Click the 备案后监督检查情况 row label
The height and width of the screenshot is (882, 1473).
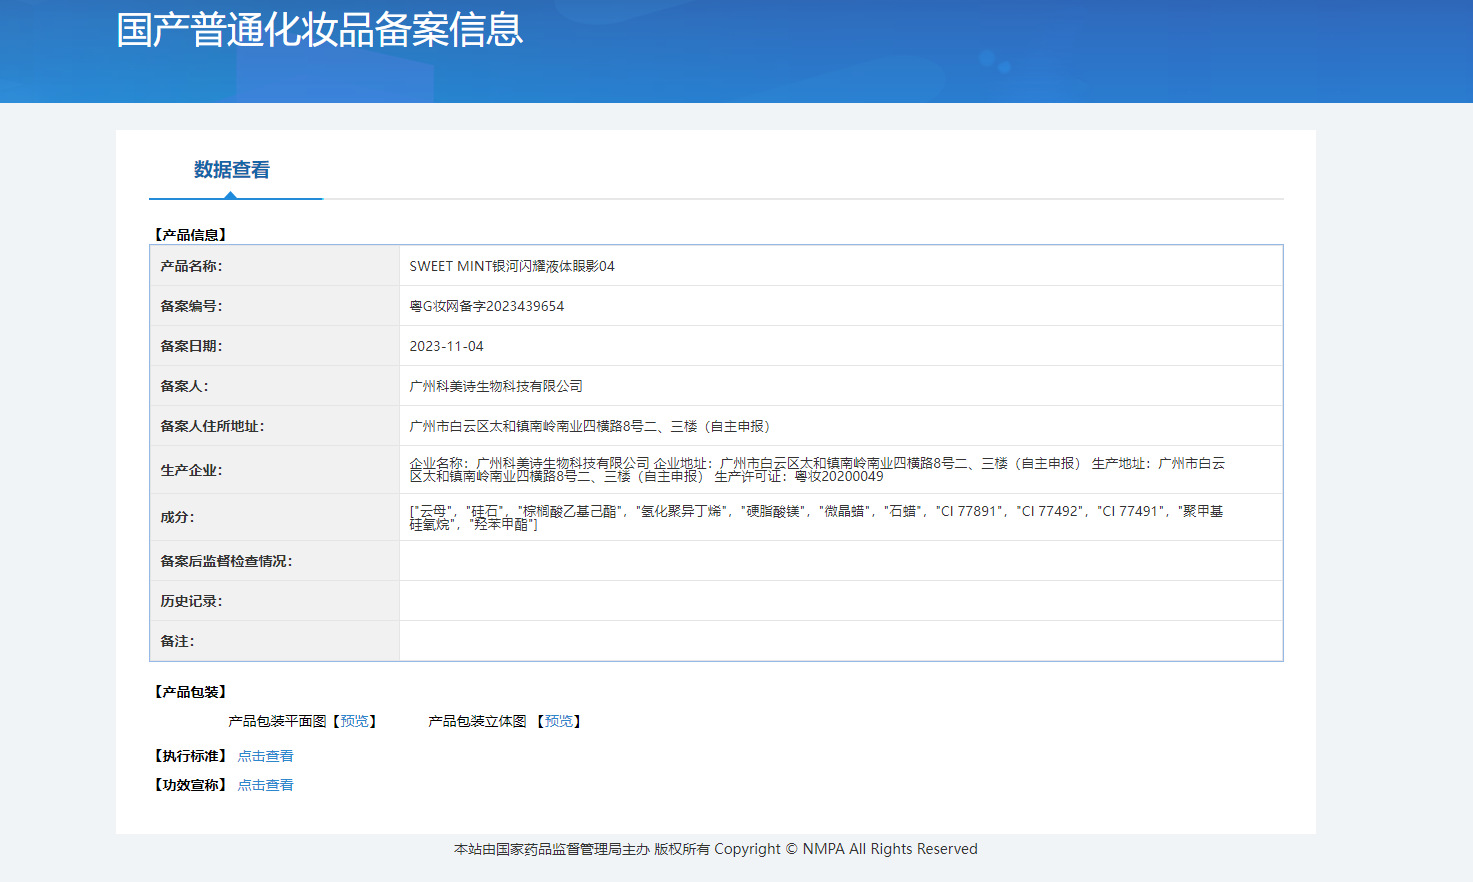226,561
